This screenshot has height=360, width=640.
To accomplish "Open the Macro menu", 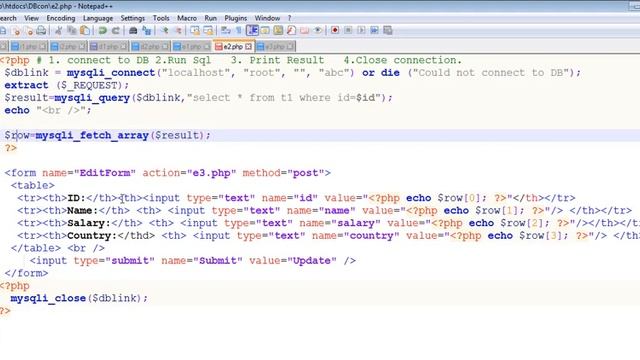I will coord(187,18).
